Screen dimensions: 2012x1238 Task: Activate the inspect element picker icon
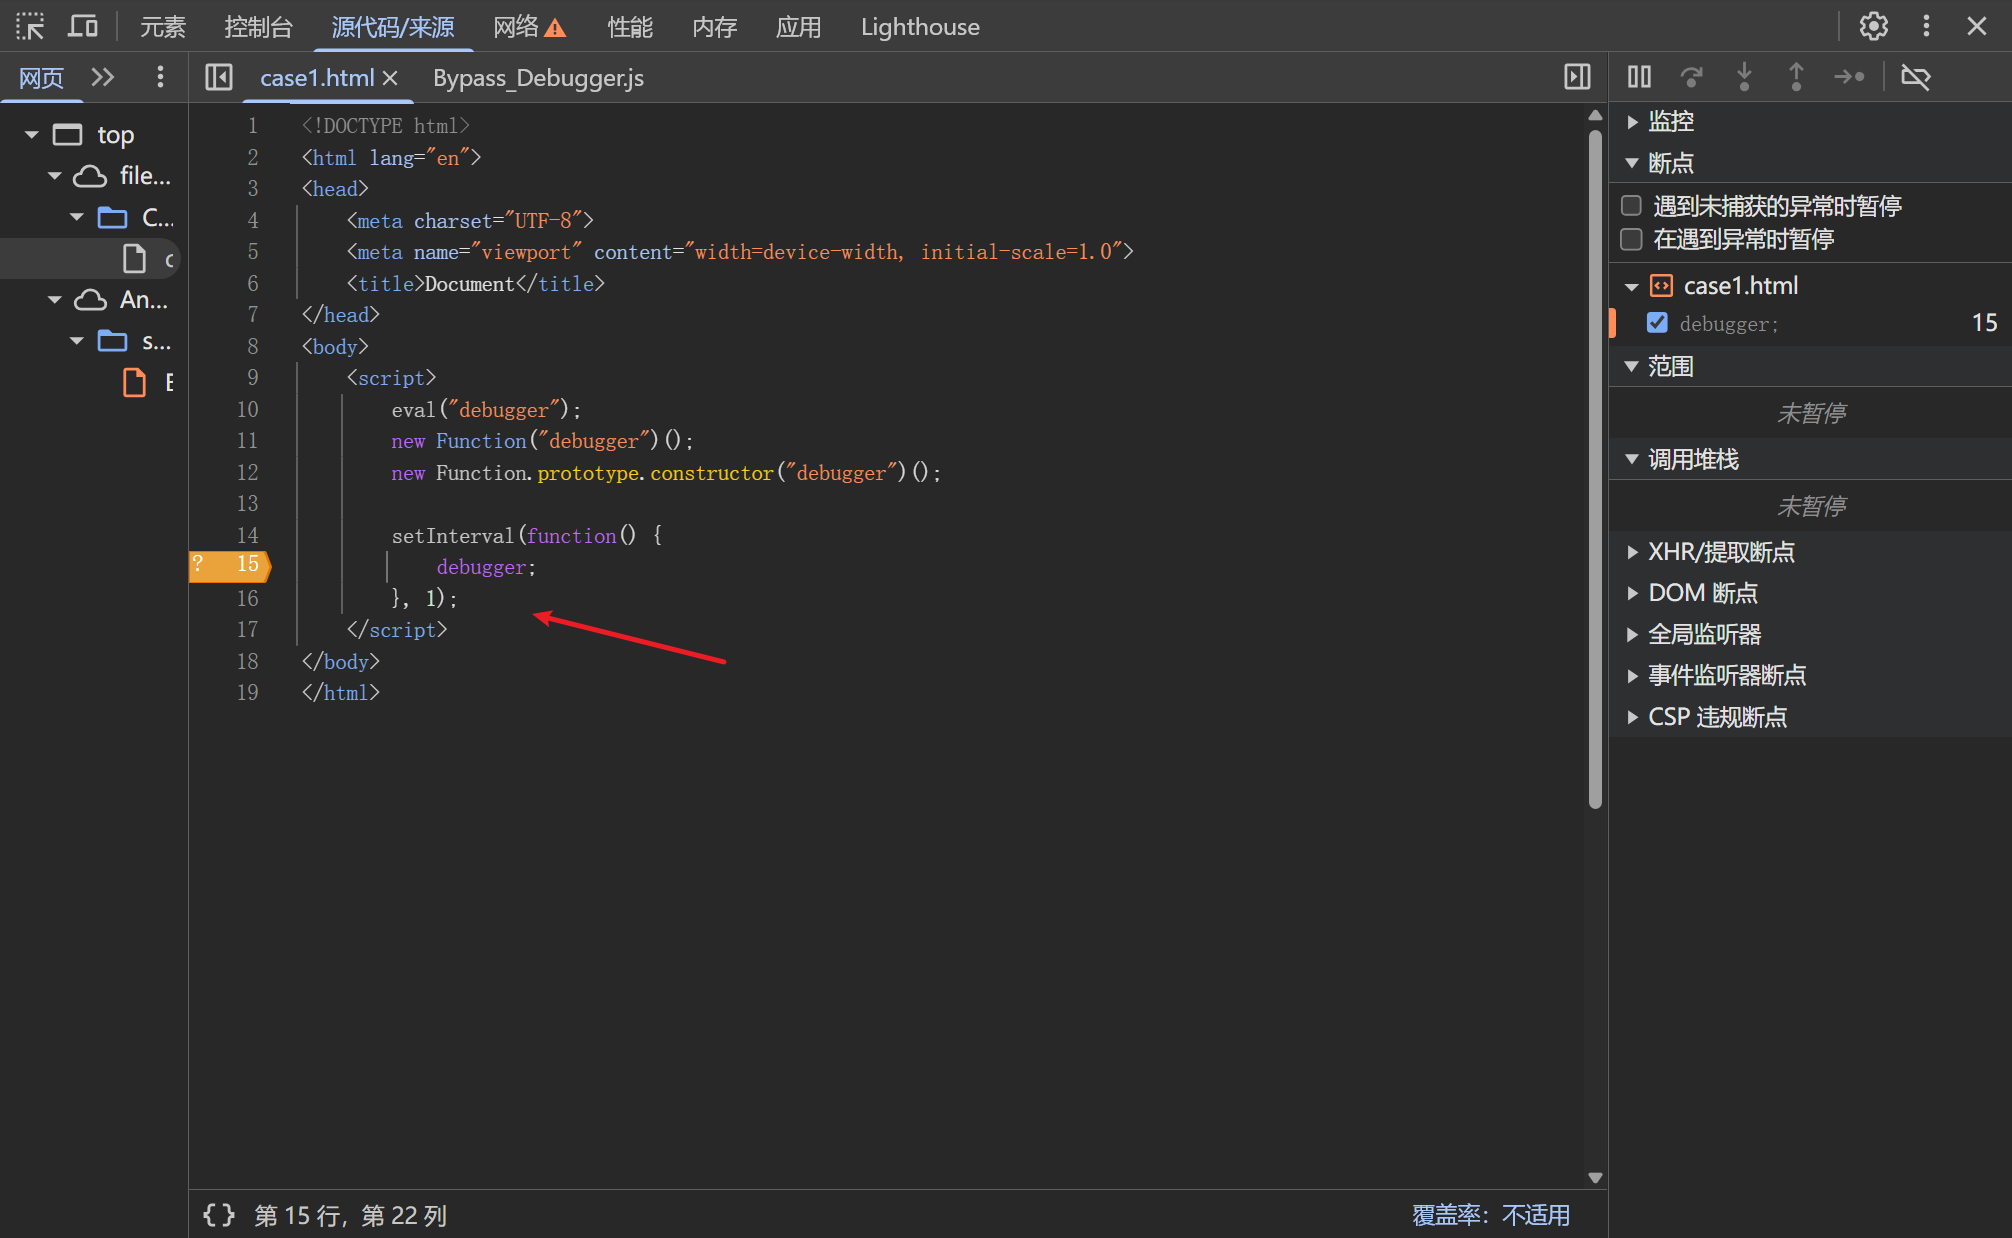tap(30, 27)
